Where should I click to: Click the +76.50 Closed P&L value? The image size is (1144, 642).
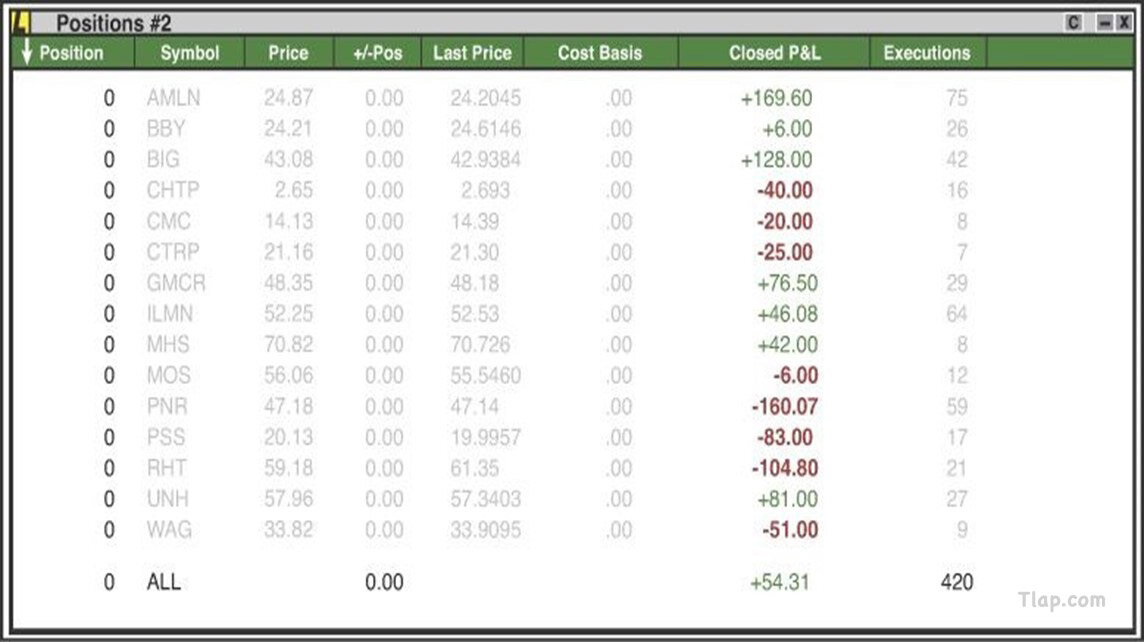tap(787, 282)
